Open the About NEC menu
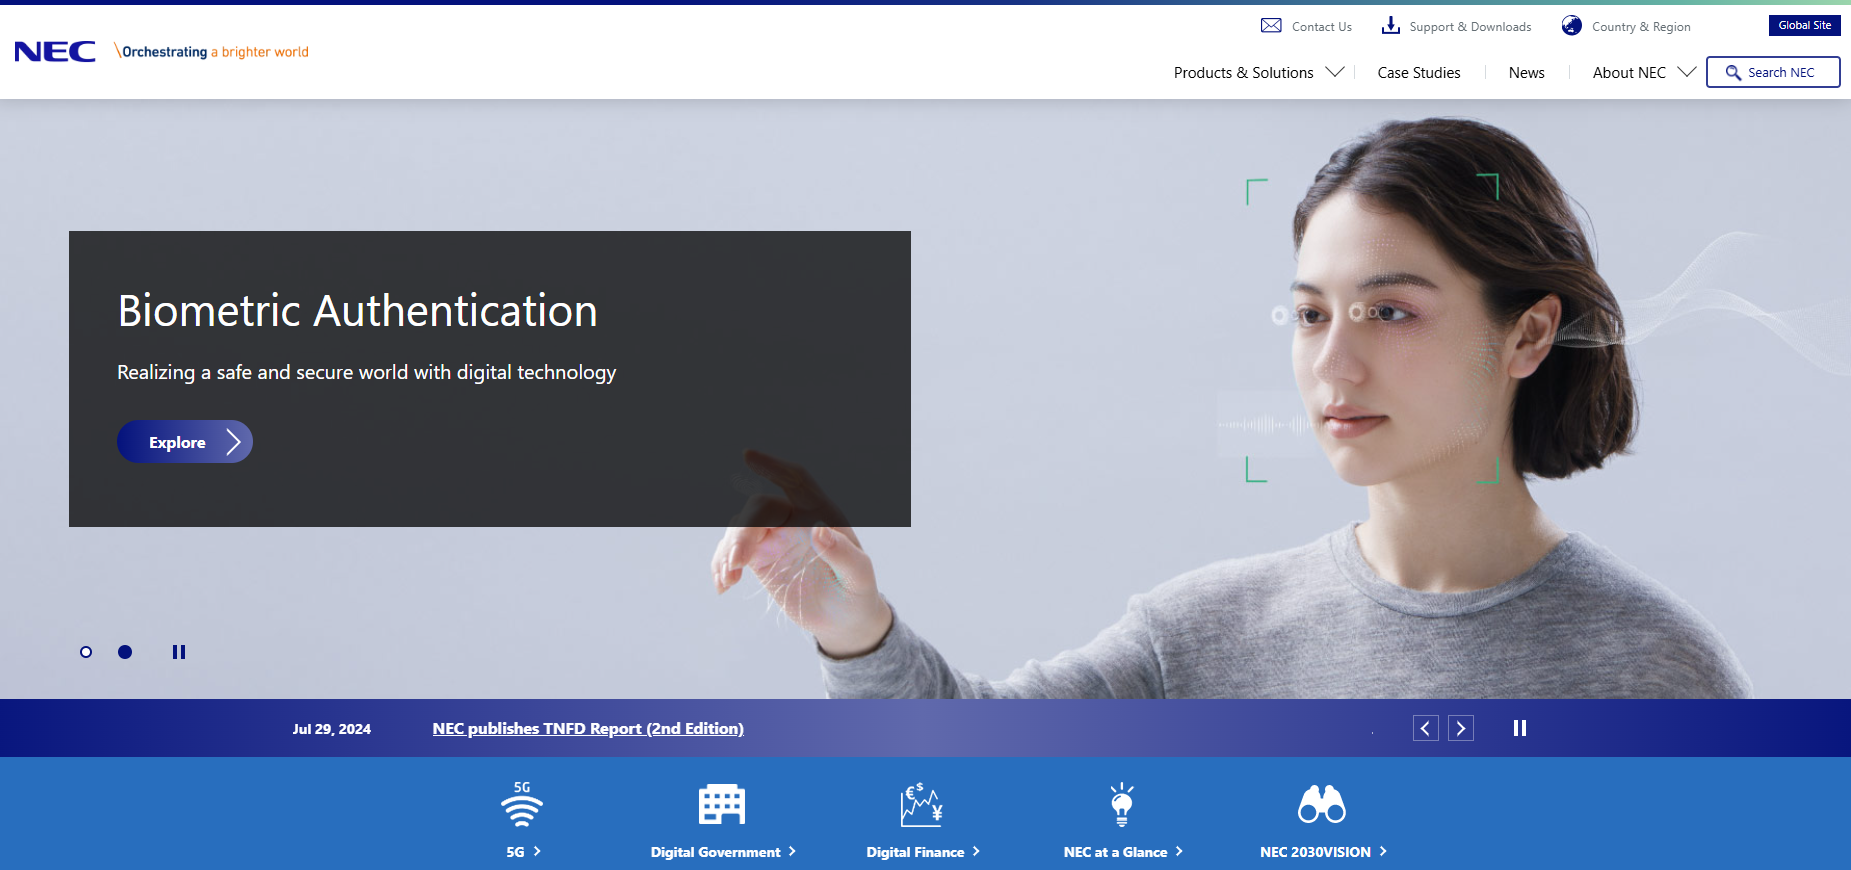 coord(1629,73)
